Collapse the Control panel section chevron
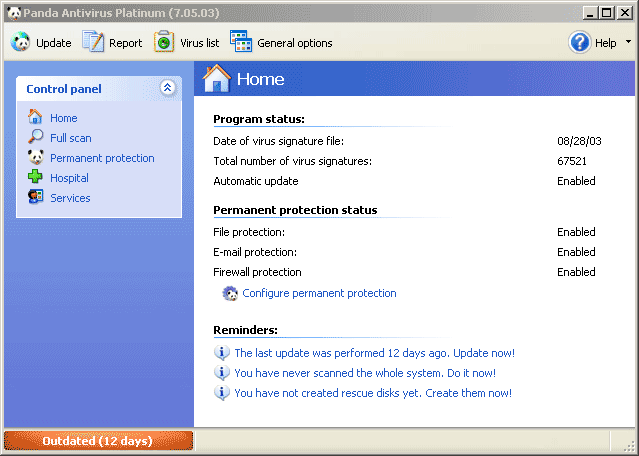 point(167,88)
